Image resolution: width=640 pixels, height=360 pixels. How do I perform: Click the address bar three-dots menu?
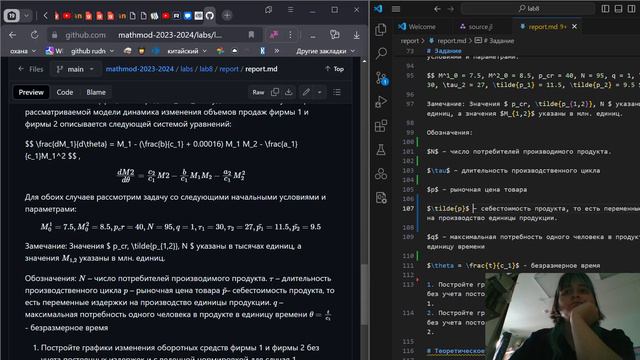point(290,35)
